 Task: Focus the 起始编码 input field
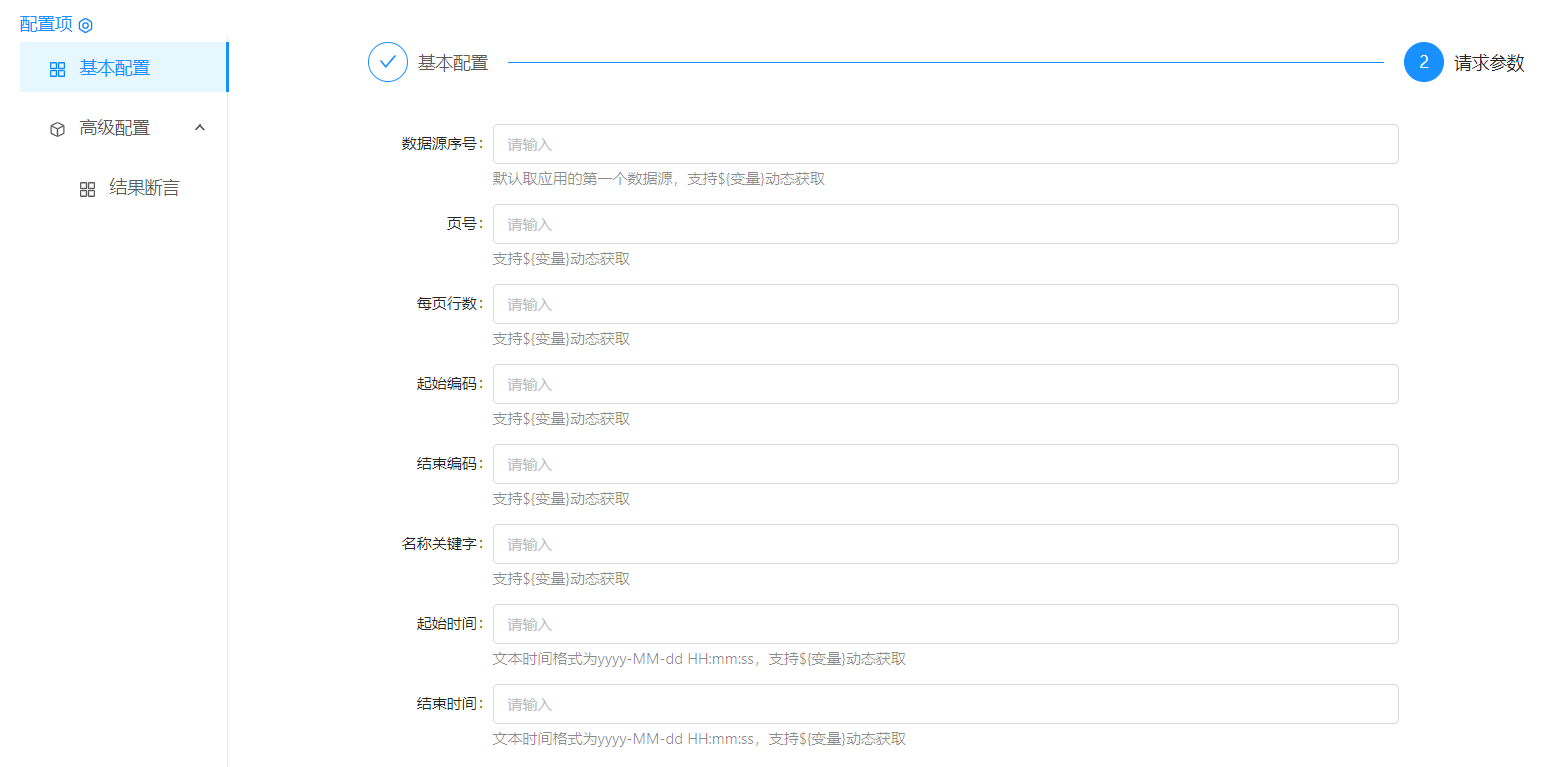coord(945,384)
